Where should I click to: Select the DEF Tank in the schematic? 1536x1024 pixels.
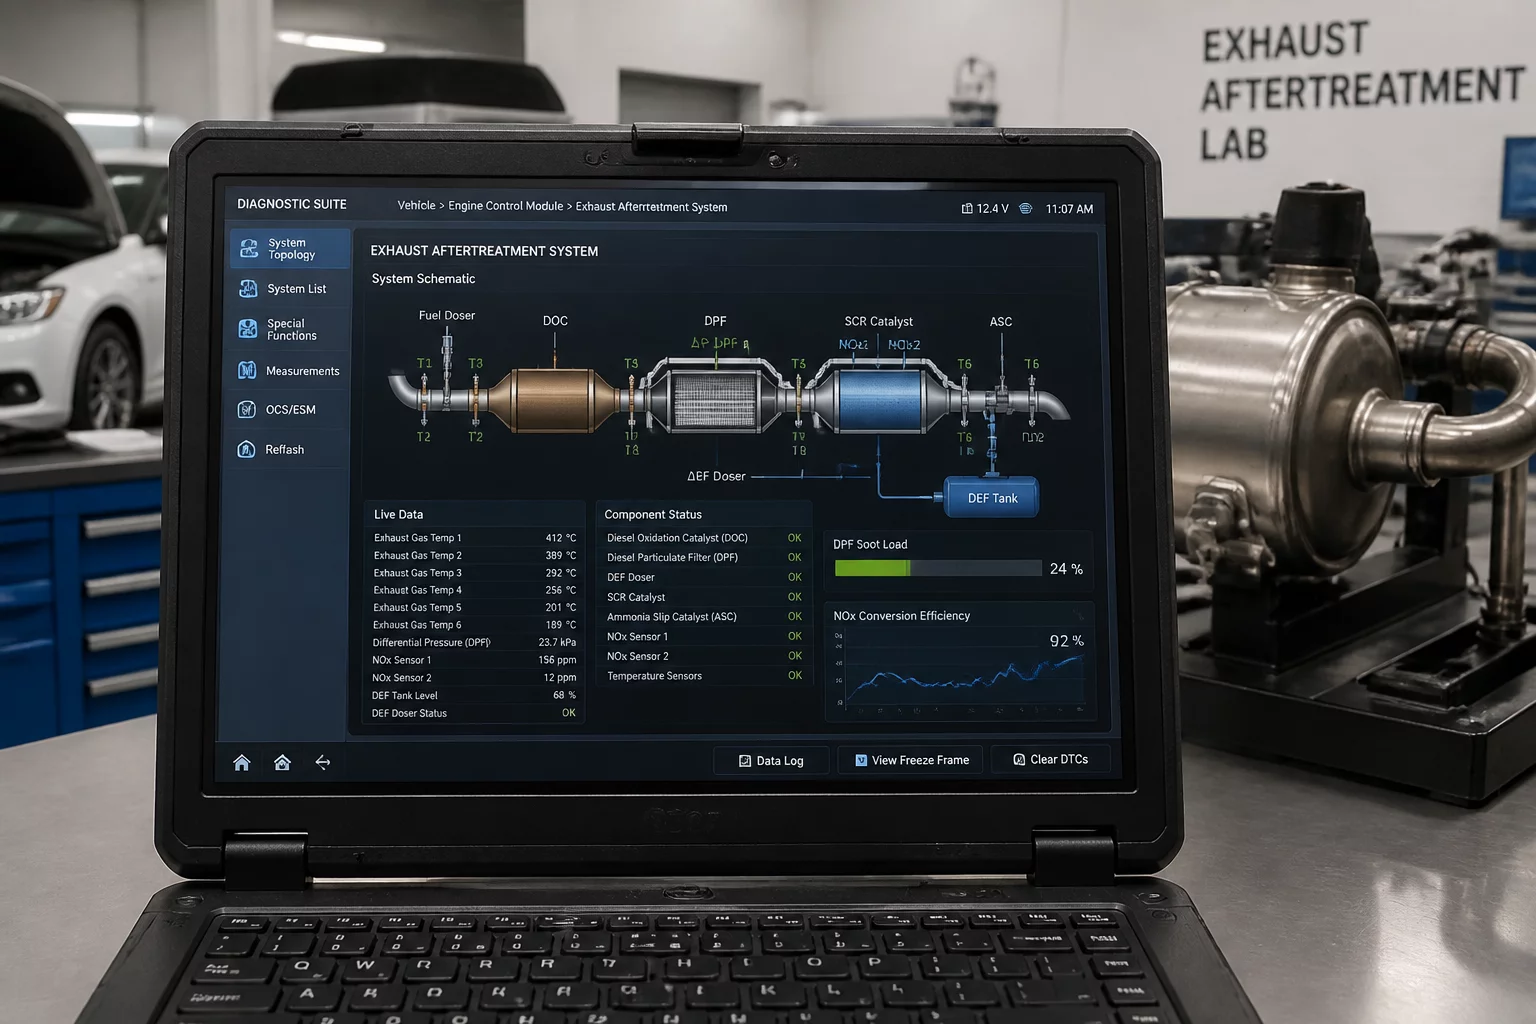(x=992, y=498)
